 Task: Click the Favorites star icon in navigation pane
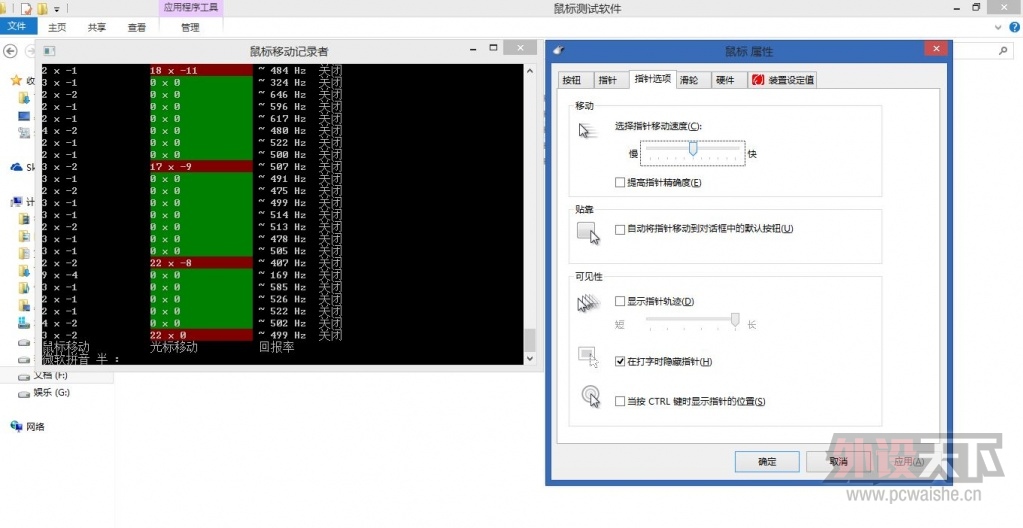click(x=16, y=80)
